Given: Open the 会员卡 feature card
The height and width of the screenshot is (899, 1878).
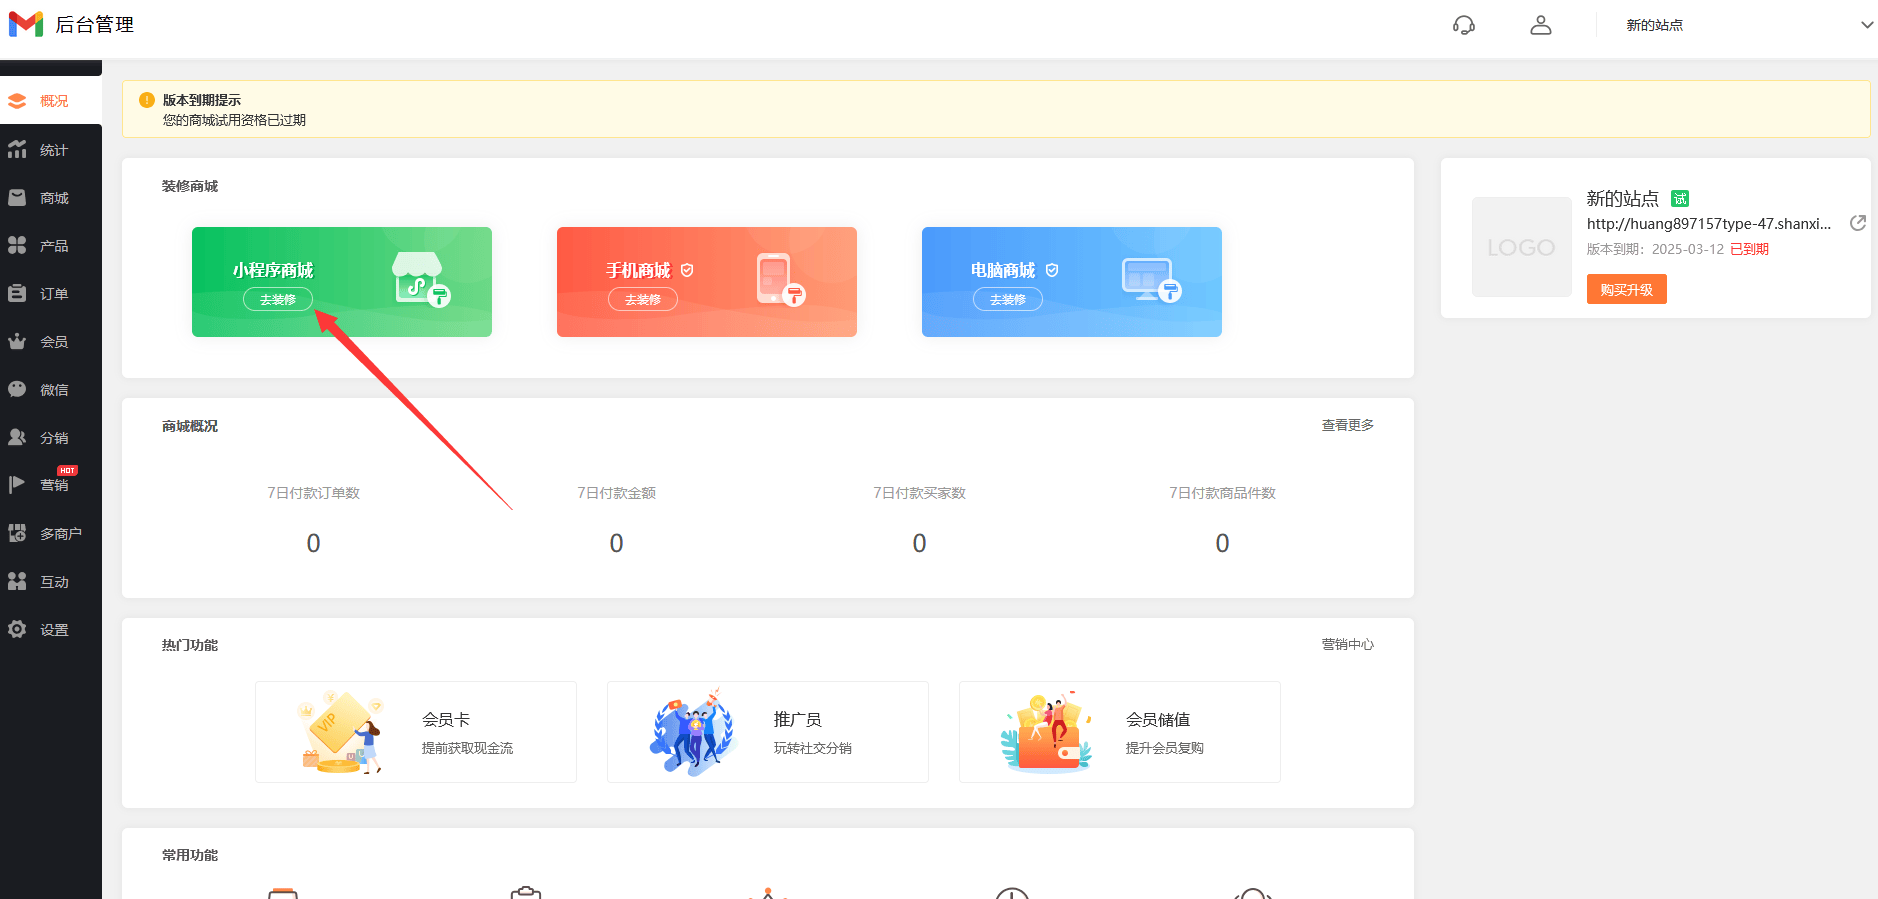Looking at the screenshot, I should click(415, 732).
